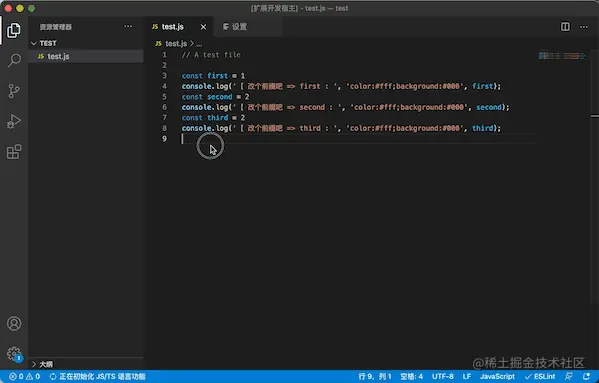The height and width of the screenshot is (383, 599).
Task: Click the ESLint status item
Action: [x=540, y=377]
